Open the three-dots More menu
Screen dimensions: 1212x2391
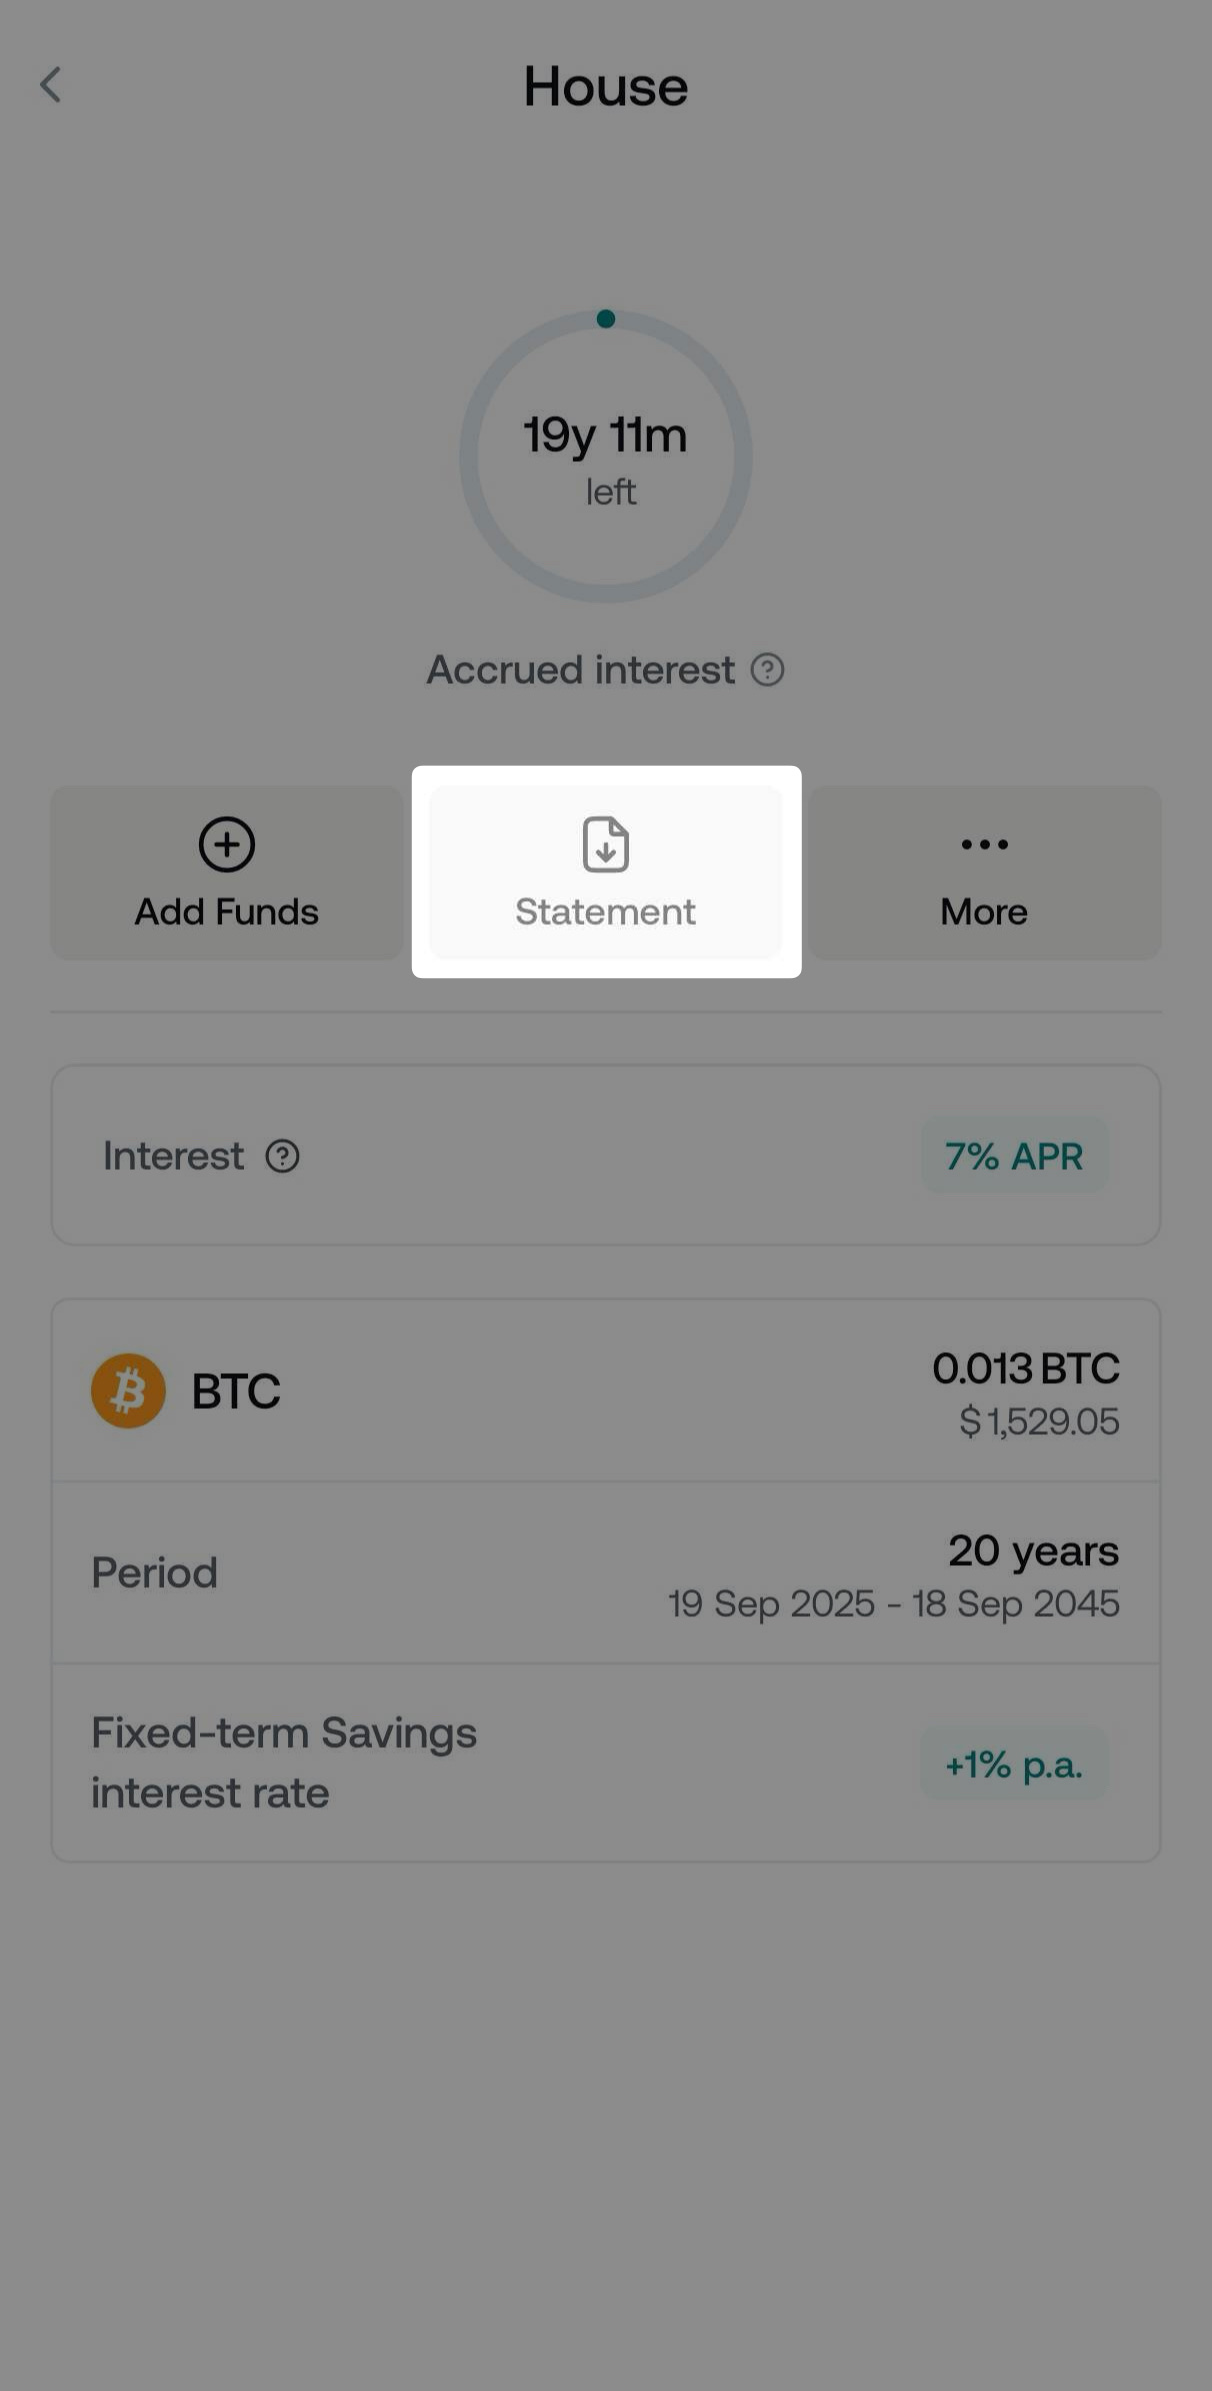pyautogui.click(x=984, y=845)
